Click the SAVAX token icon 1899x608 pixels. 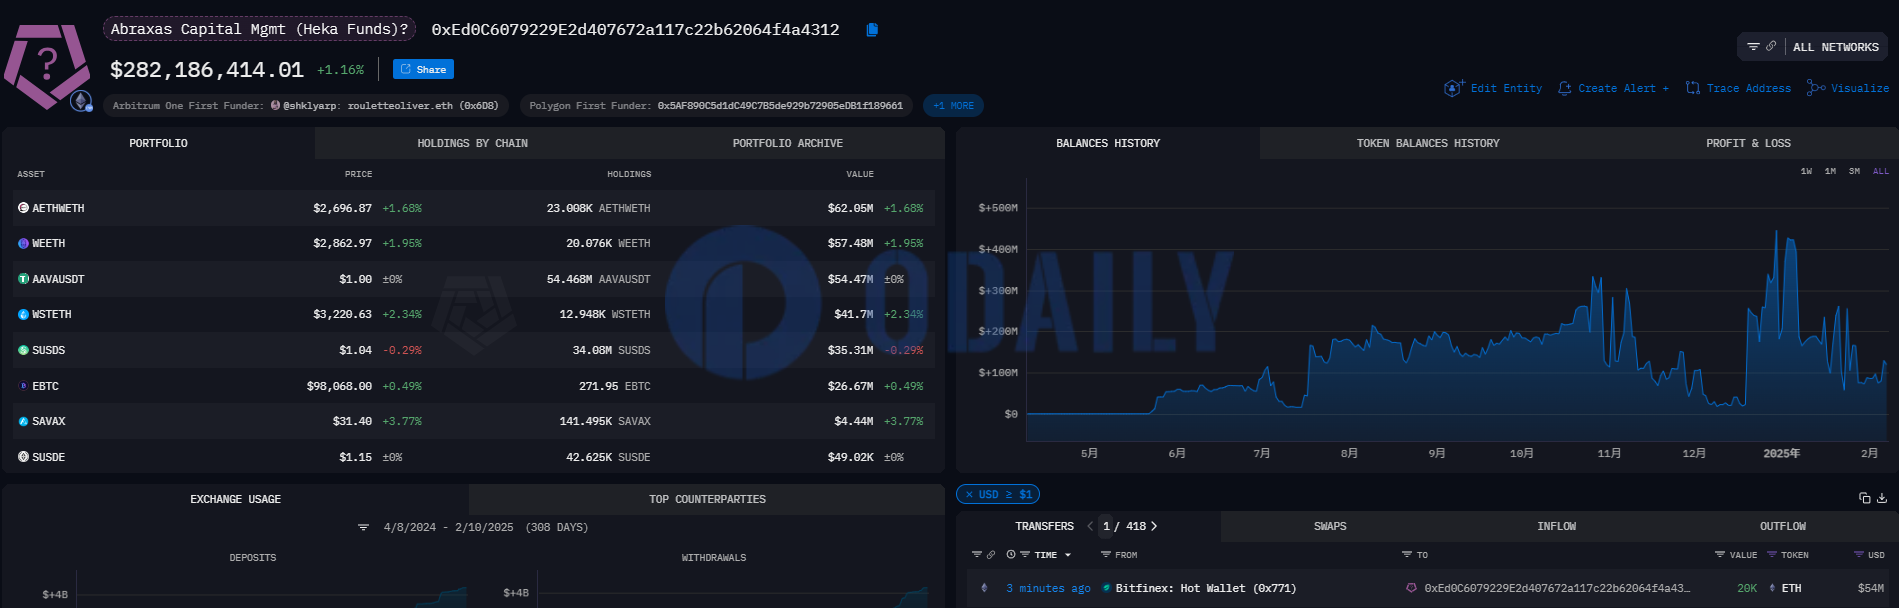pyautogui.click(x=23, y=421)
